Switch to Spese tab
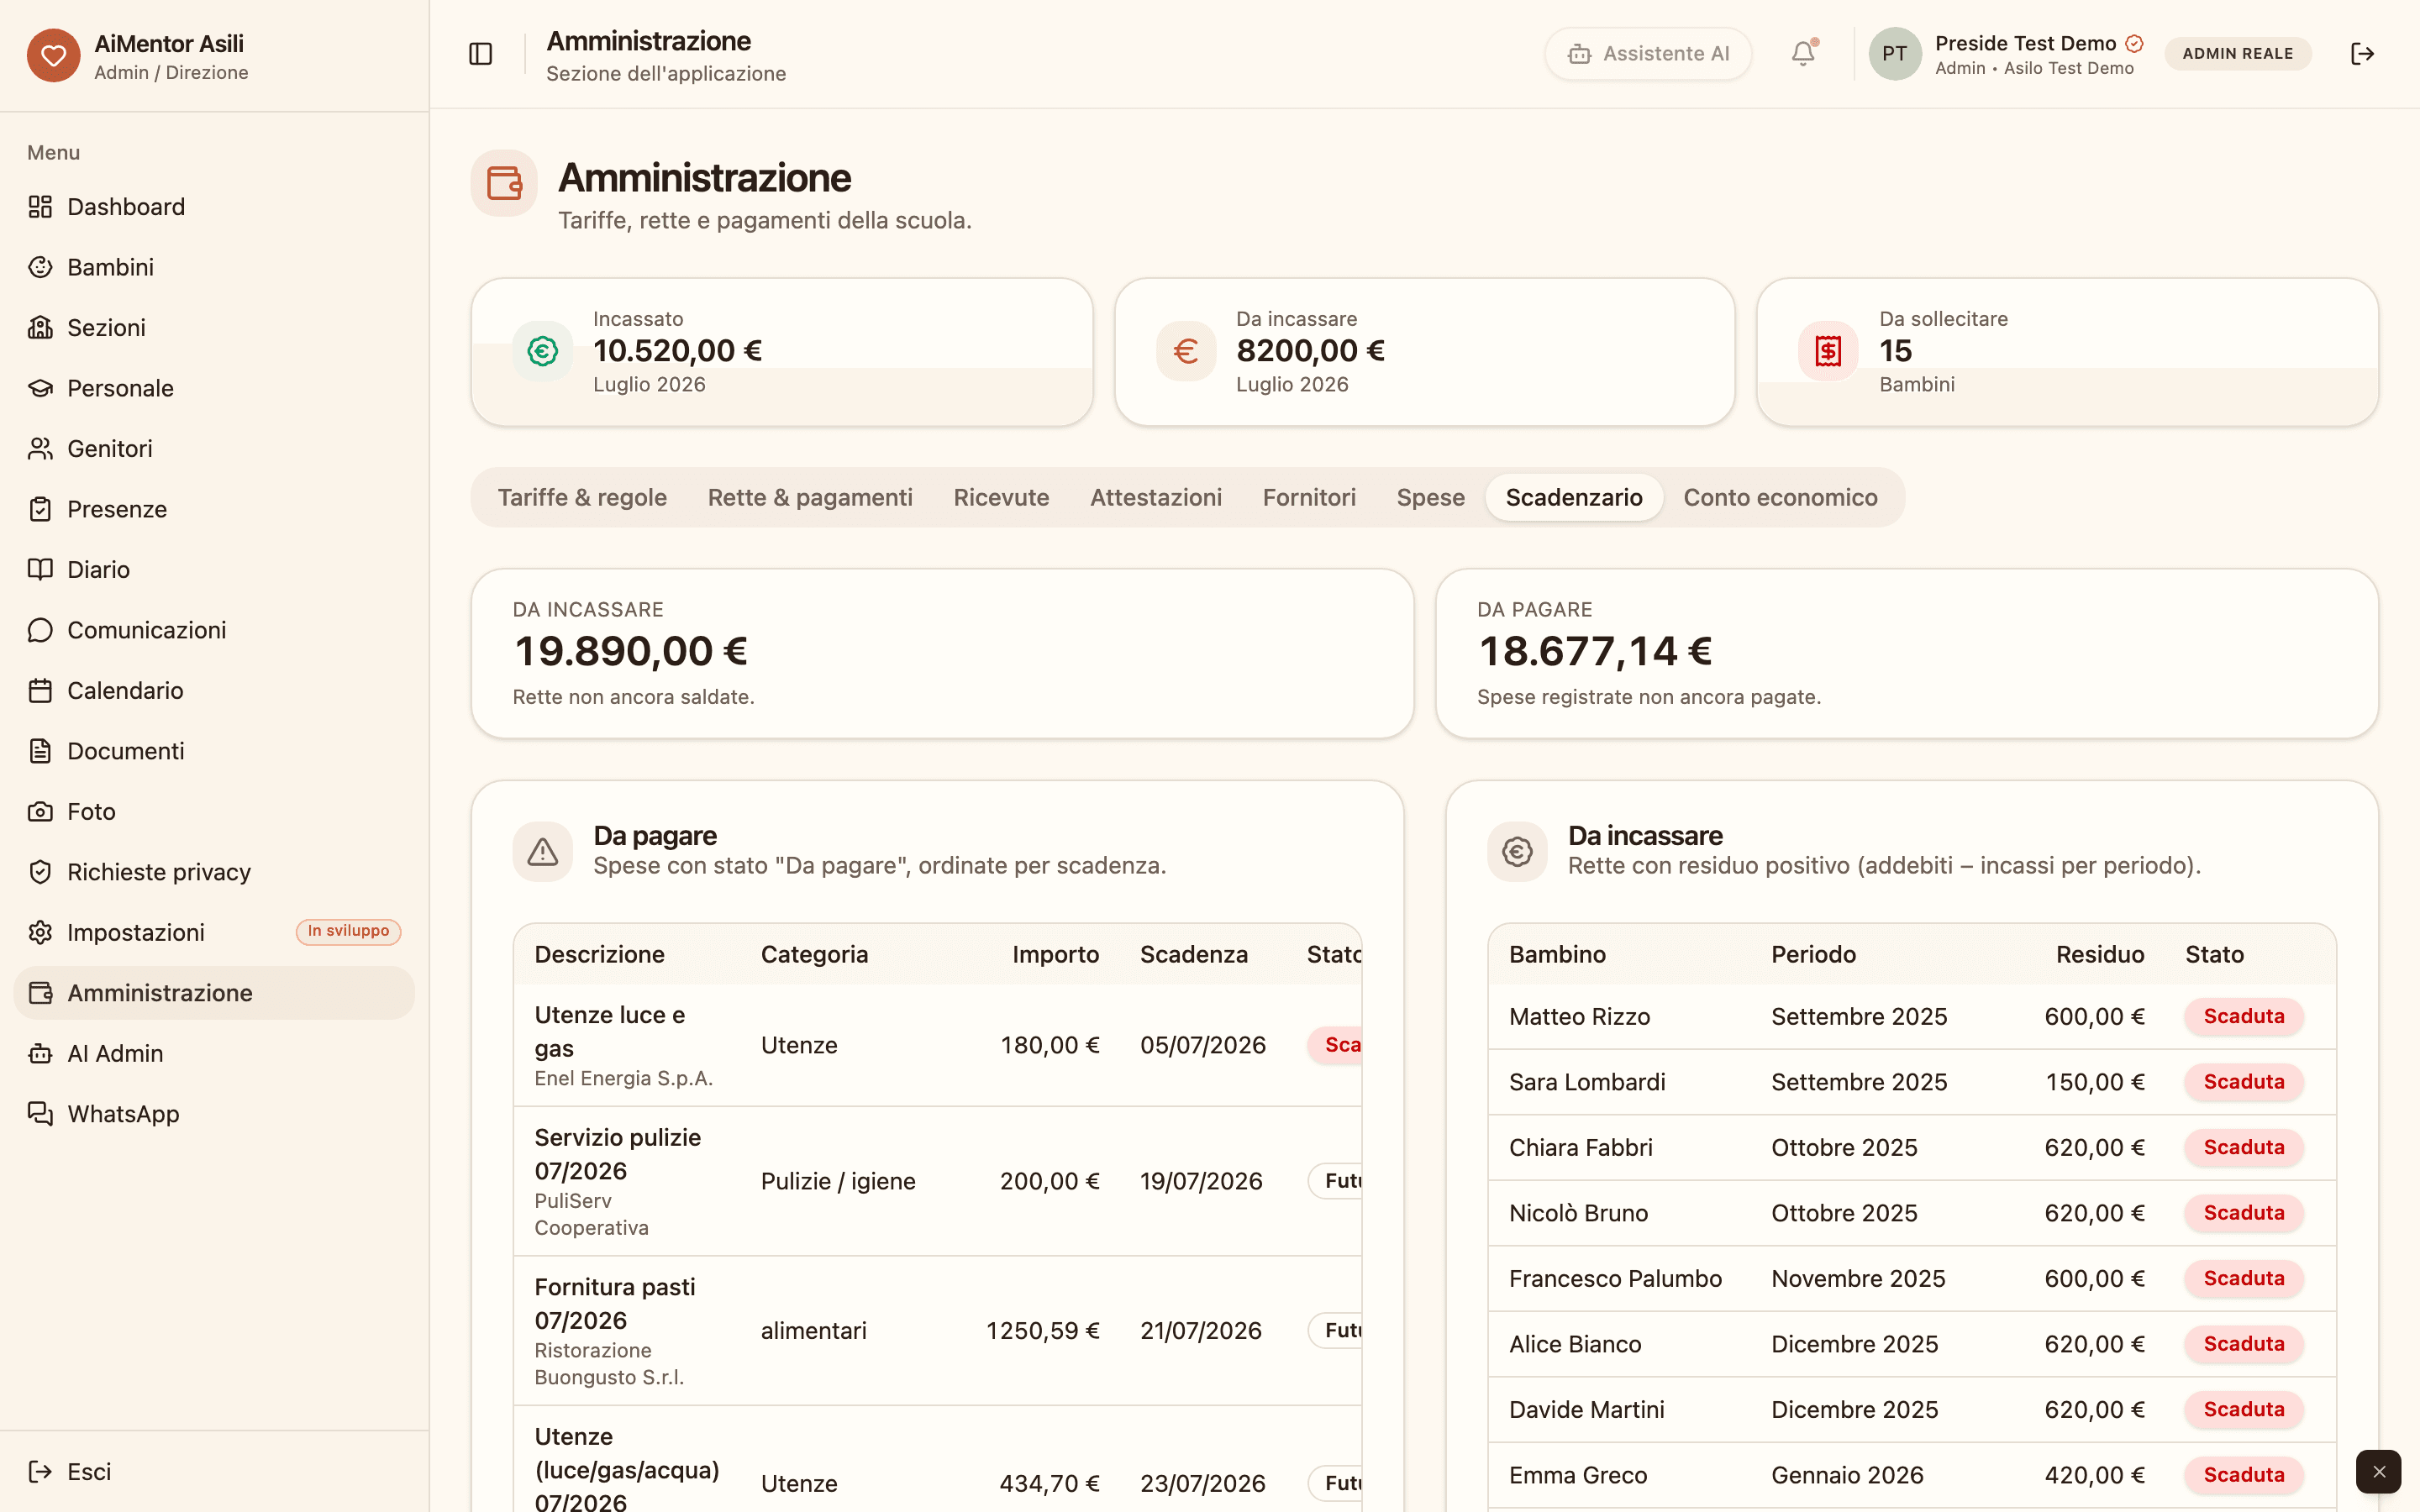This screenshot has height=1512, width=2420. [x=1430, y=498]
